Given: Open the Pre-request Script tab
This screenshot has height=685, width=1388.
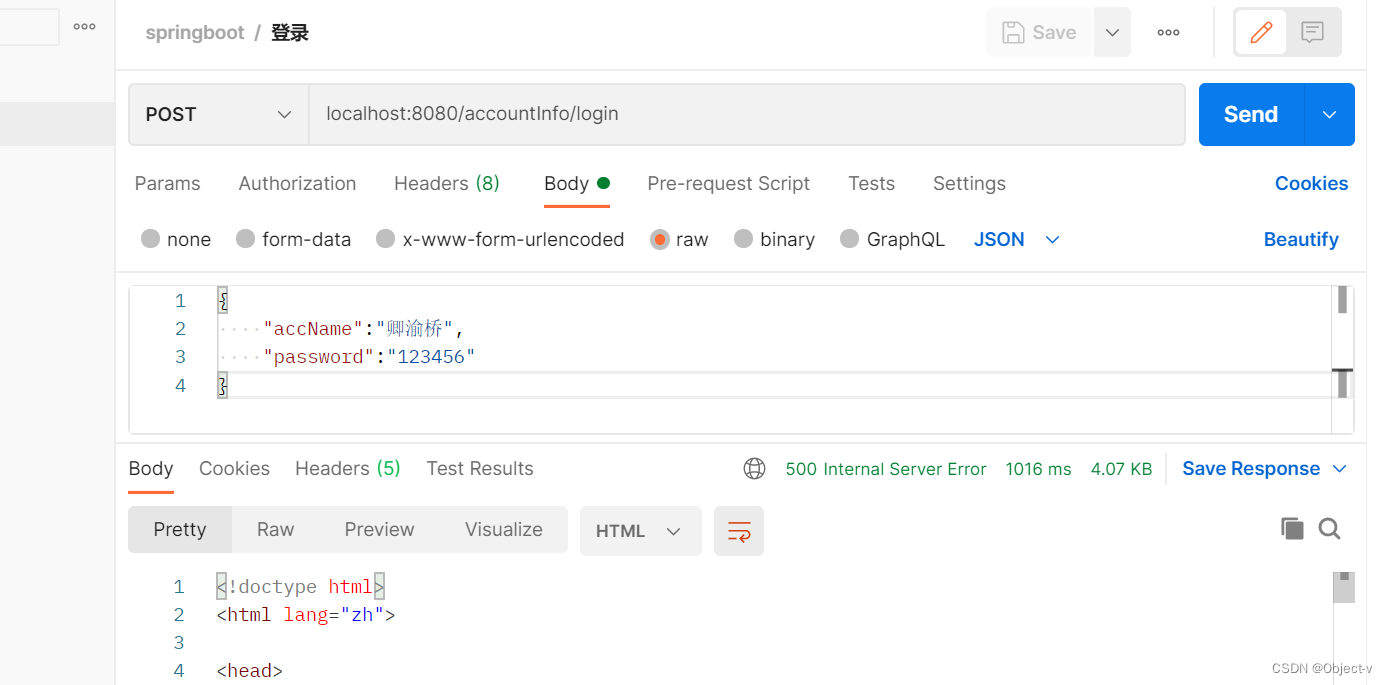Looking at the screenshot, I should coord(728,183).
